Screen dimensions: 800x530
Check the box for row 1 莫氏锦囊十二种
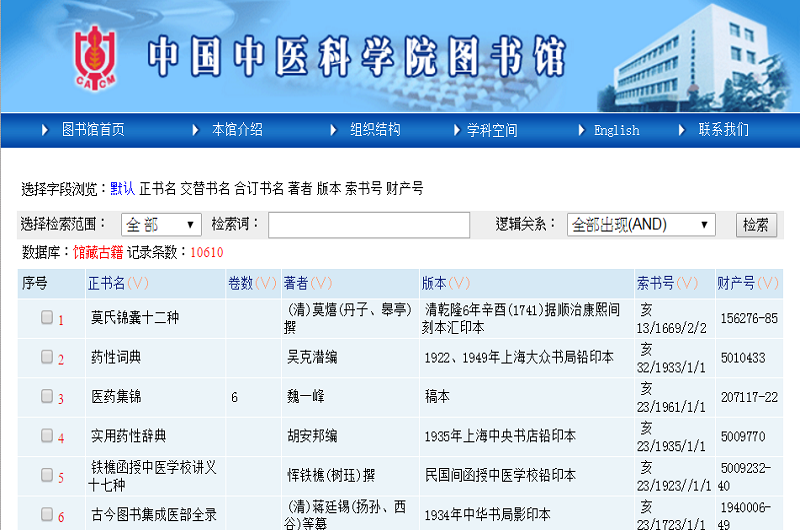point(47,317)
